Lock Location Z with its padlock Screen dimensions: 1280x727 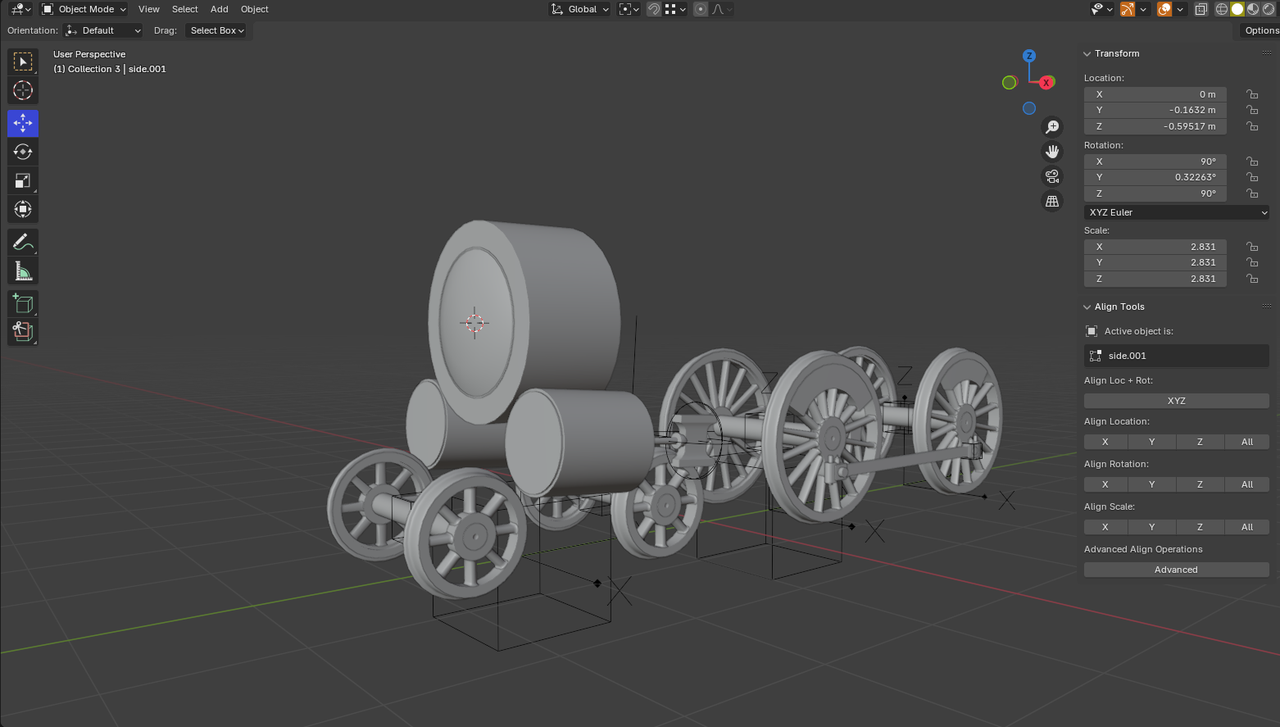[1251, 126]
